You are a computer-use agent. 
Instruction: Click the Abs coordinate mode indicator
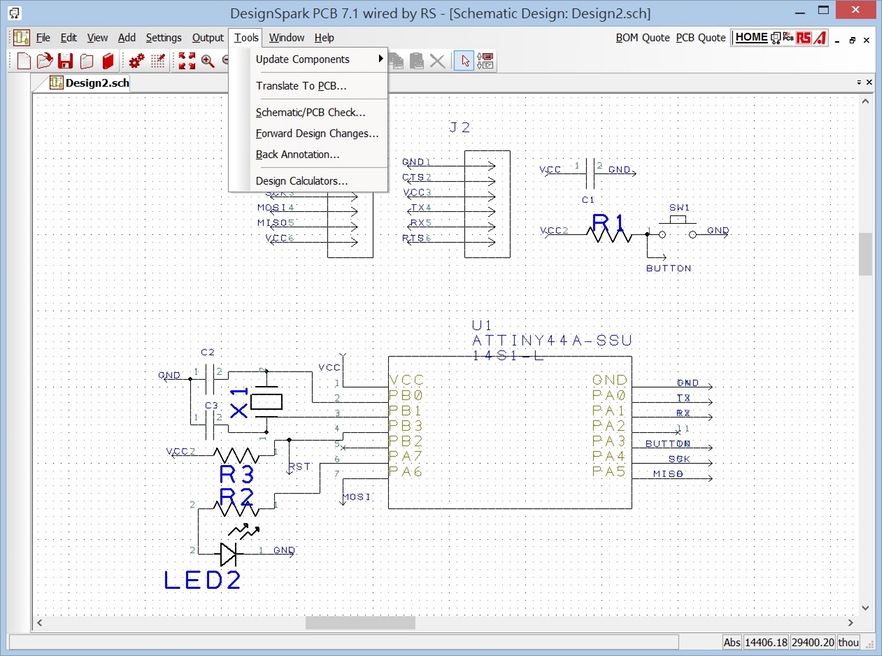tap(732, 642)
